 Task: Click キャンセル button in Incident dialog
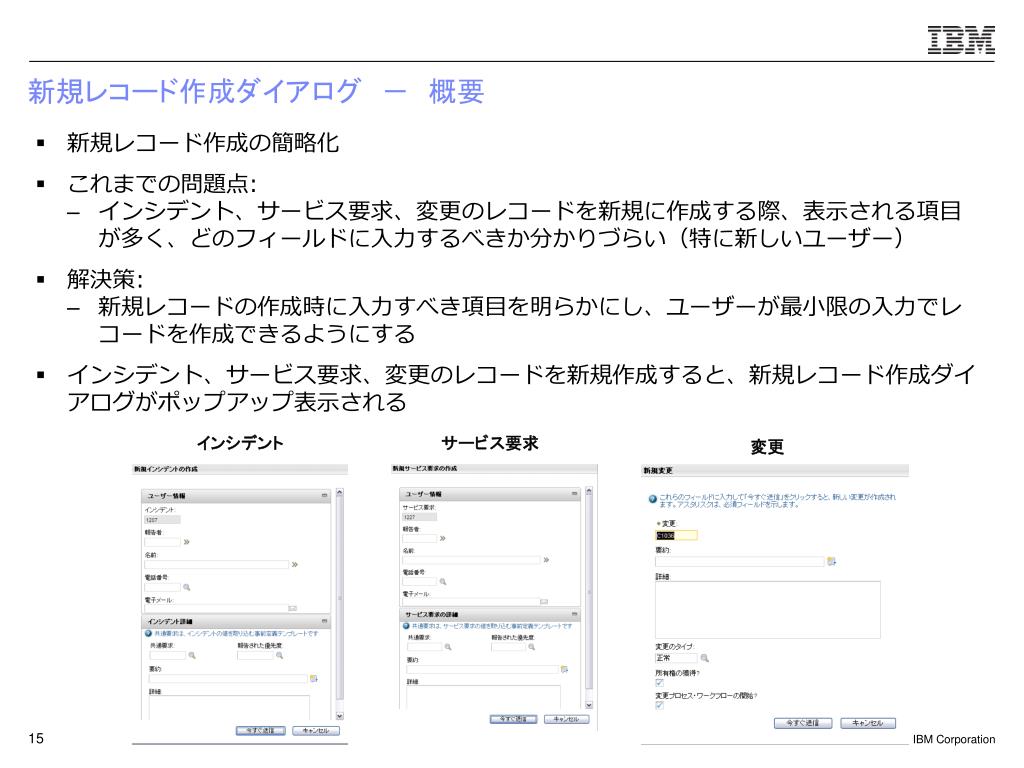click(x=316, y=731)
